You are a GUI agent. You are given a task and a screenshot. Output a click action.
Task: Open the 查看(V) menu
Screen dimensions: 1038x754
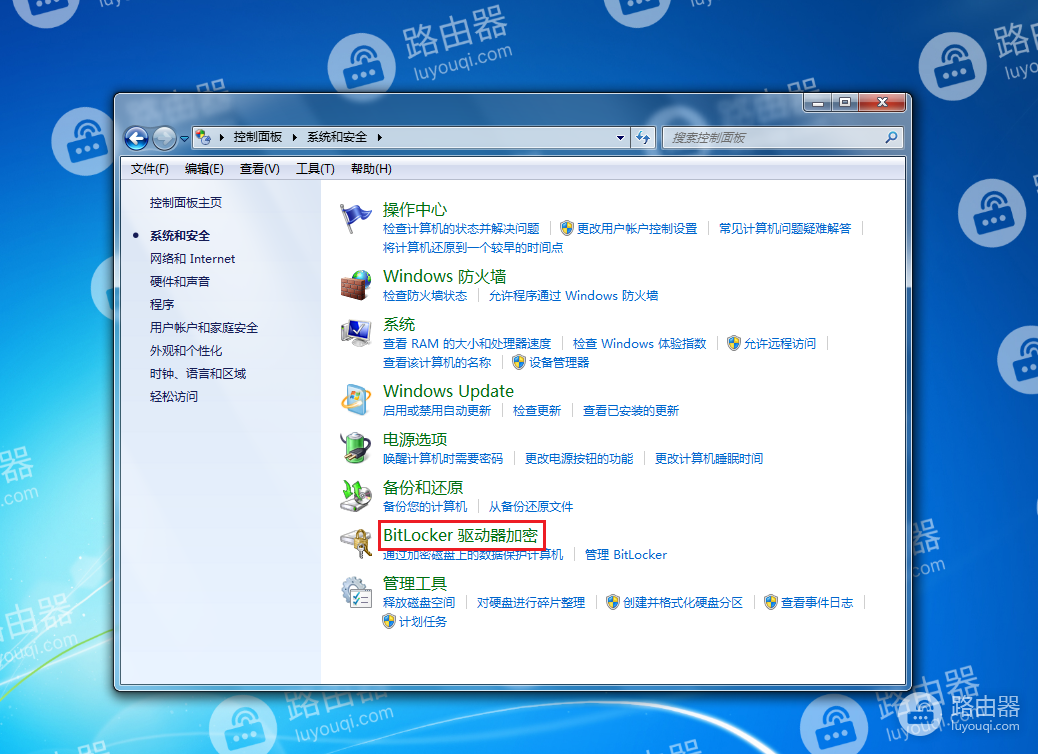point(260,169)
